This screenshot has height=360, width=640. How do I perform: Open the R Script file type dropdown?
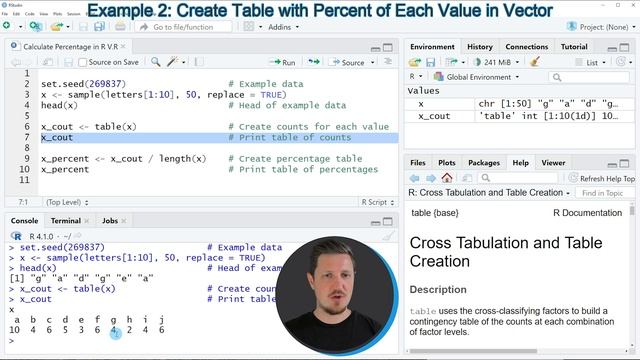[378, 202]
